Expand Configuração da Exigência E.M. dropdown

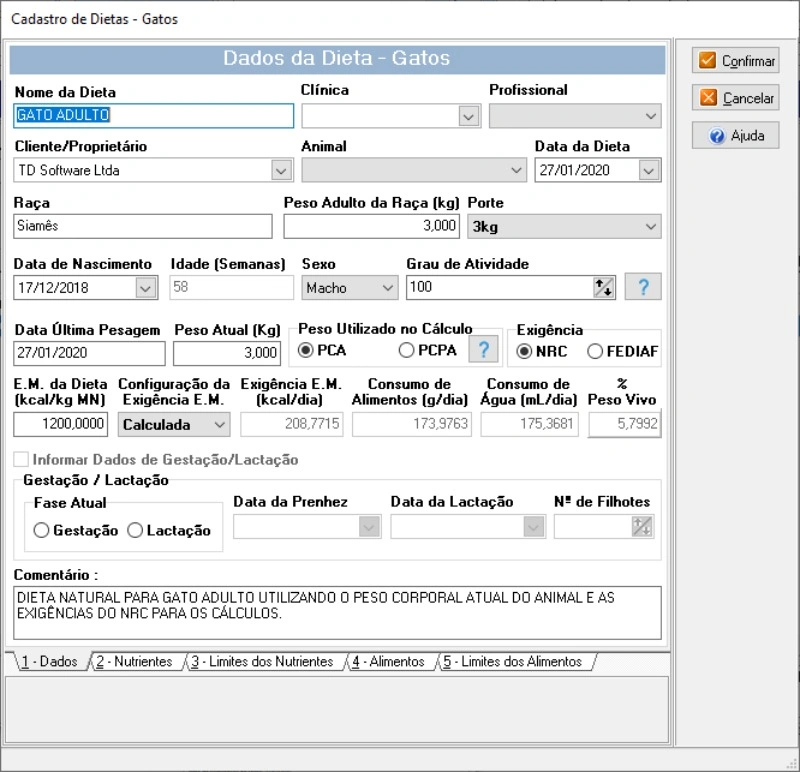click(x=220, y=425)
